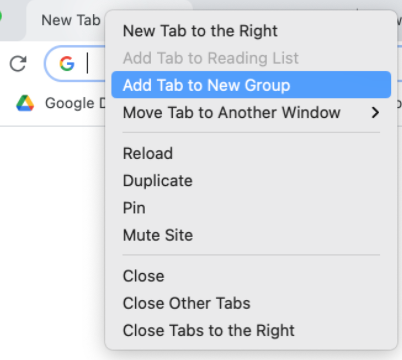Click Reload in the context menu

click(x=251, y=153)
